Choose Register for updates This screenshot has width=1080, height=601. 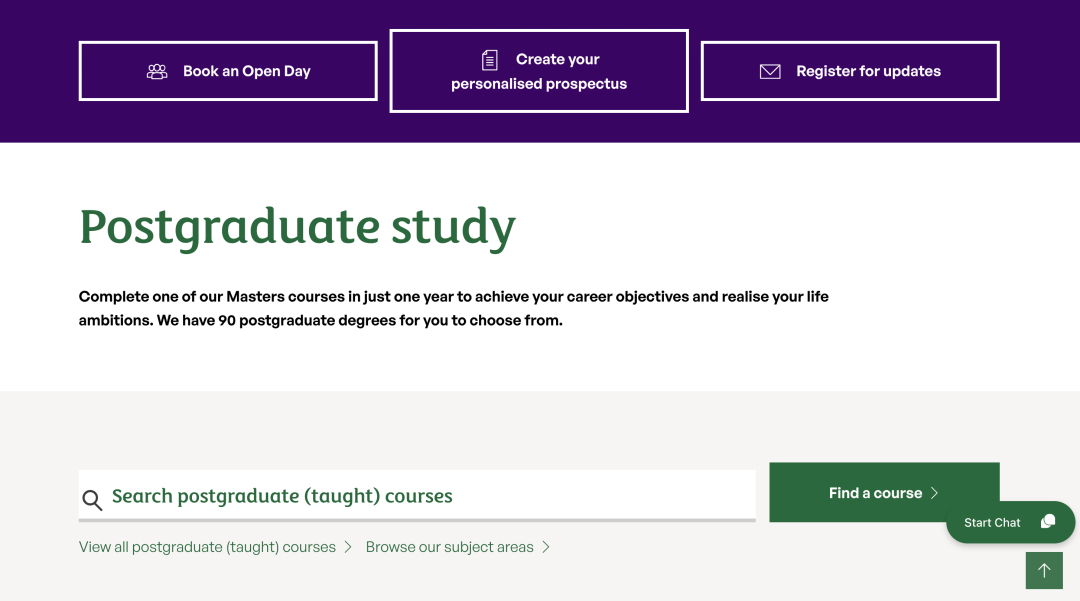coord(850,71)
